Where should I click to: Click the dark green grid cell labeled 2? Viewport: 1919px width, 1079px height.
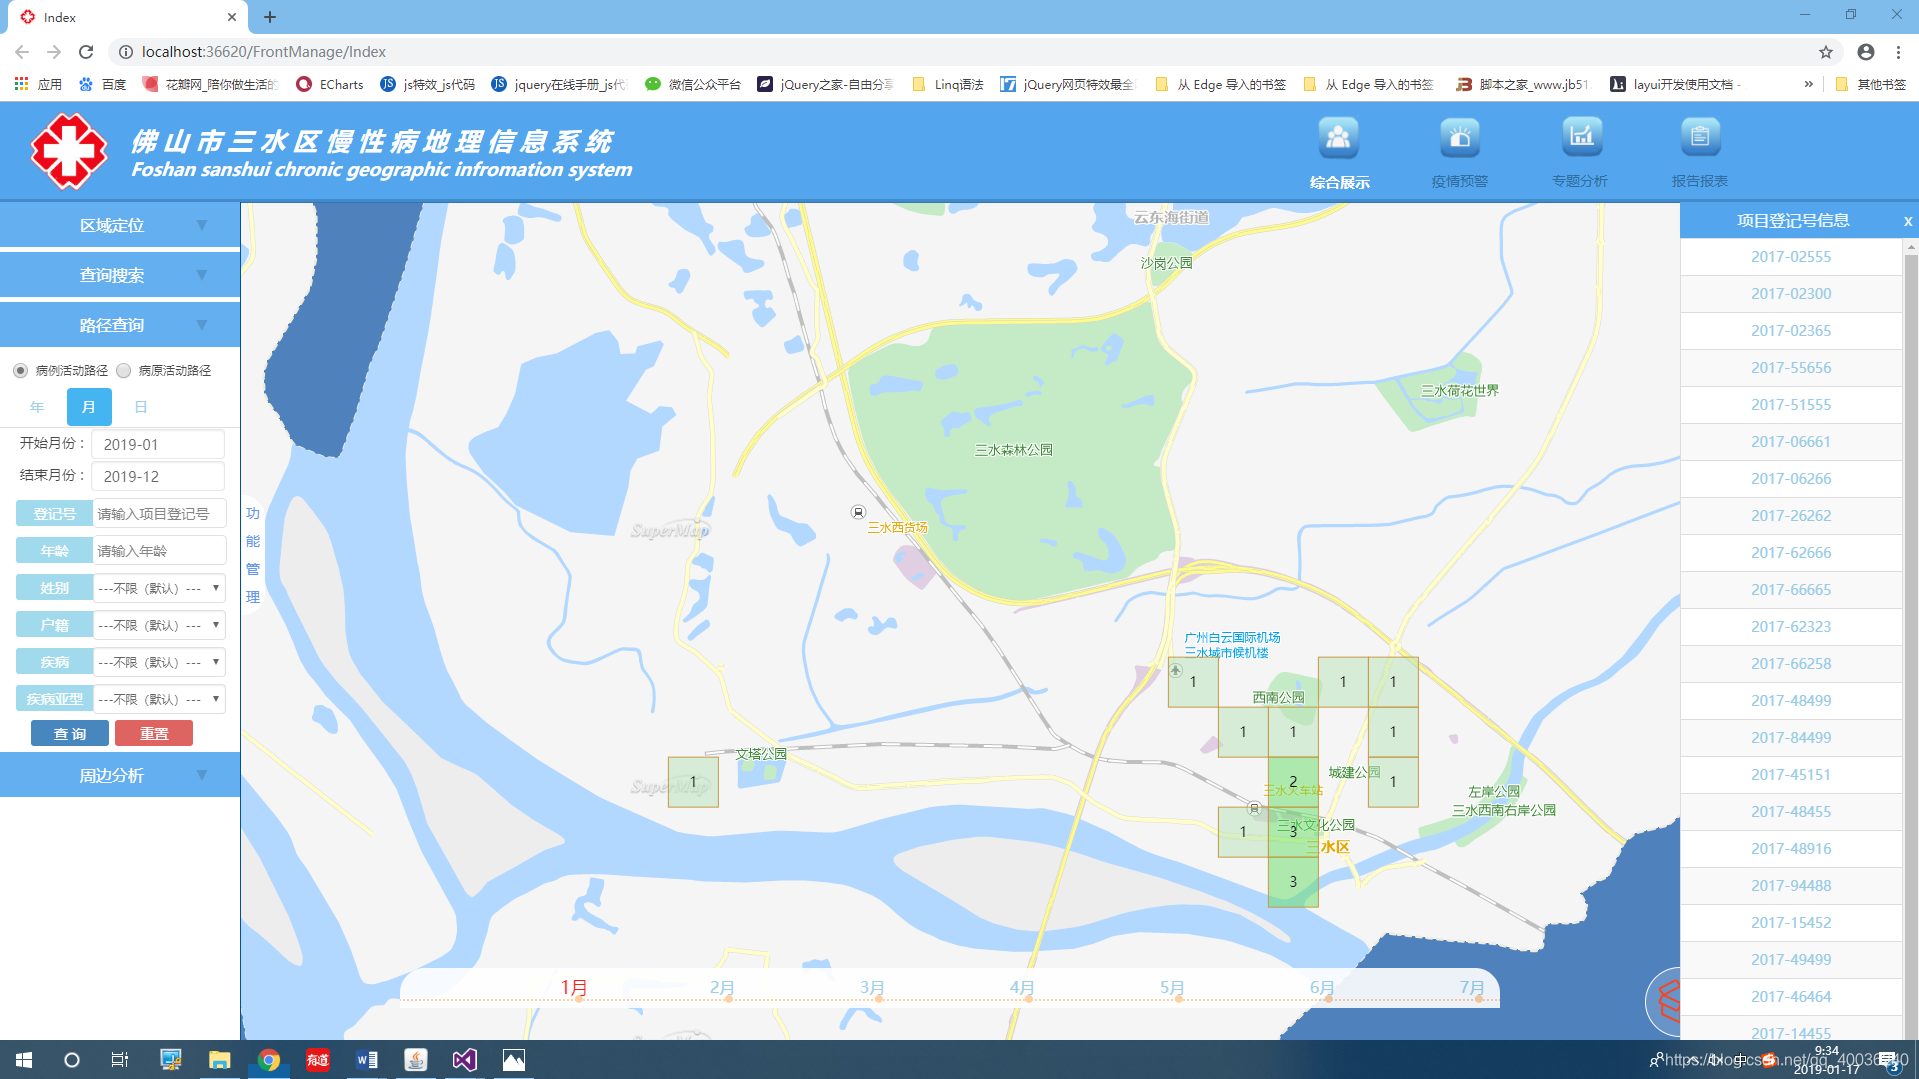coord(1293,782)
